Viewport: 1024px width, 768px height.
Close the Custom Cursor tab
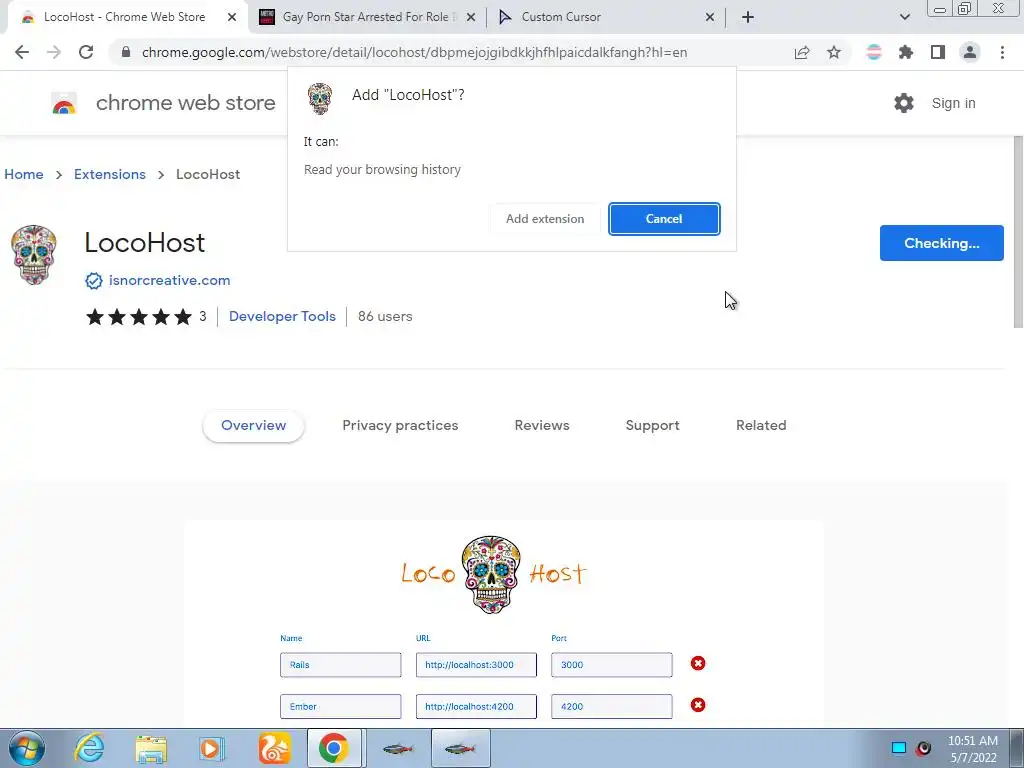coord(710,17)
